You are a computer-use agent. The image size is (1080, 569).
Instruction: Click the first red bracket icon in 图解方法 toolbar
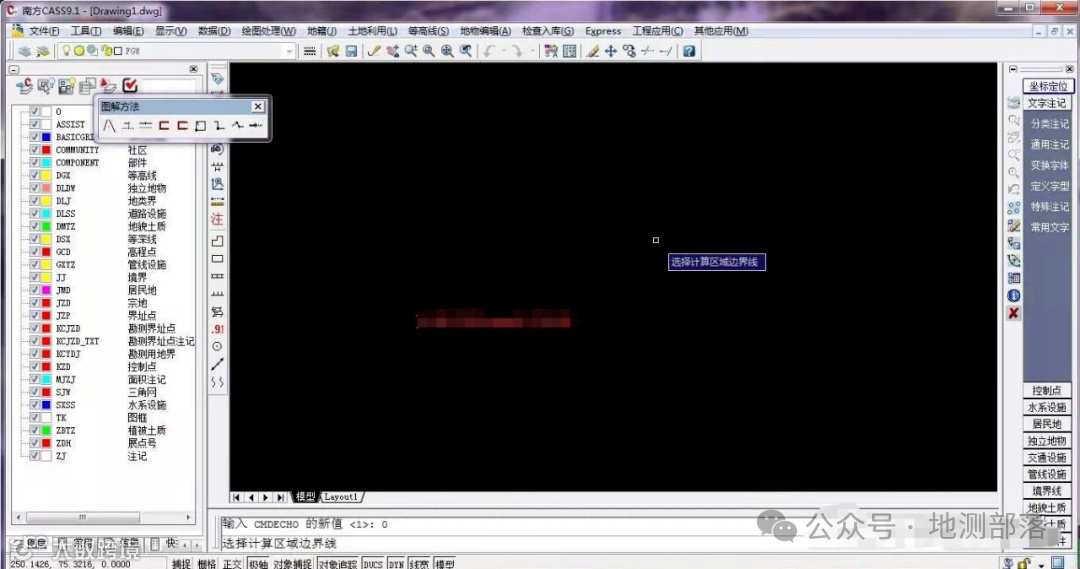click(164, 125)
